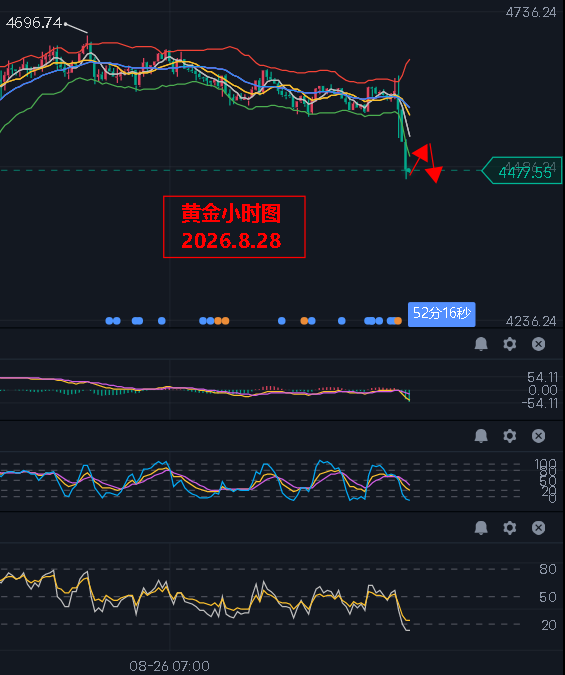
Task: Open alert bell for MACD indicator panel
Action: pyautogui.click(x=481, y=344)
